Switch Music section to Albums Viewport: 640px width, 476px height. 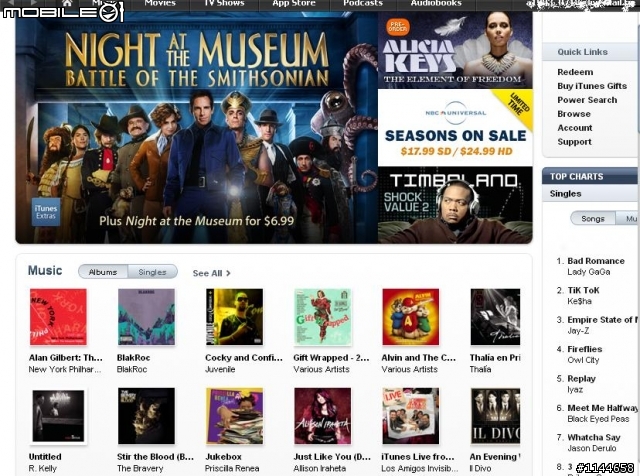[x=103, y=272]
